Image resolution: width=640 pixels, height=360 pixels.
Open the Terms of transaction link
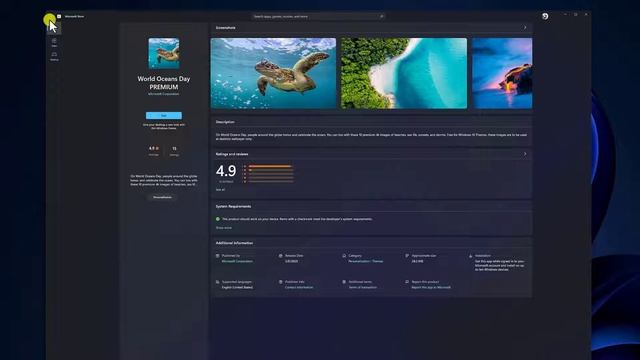click(x=363, y=287)
